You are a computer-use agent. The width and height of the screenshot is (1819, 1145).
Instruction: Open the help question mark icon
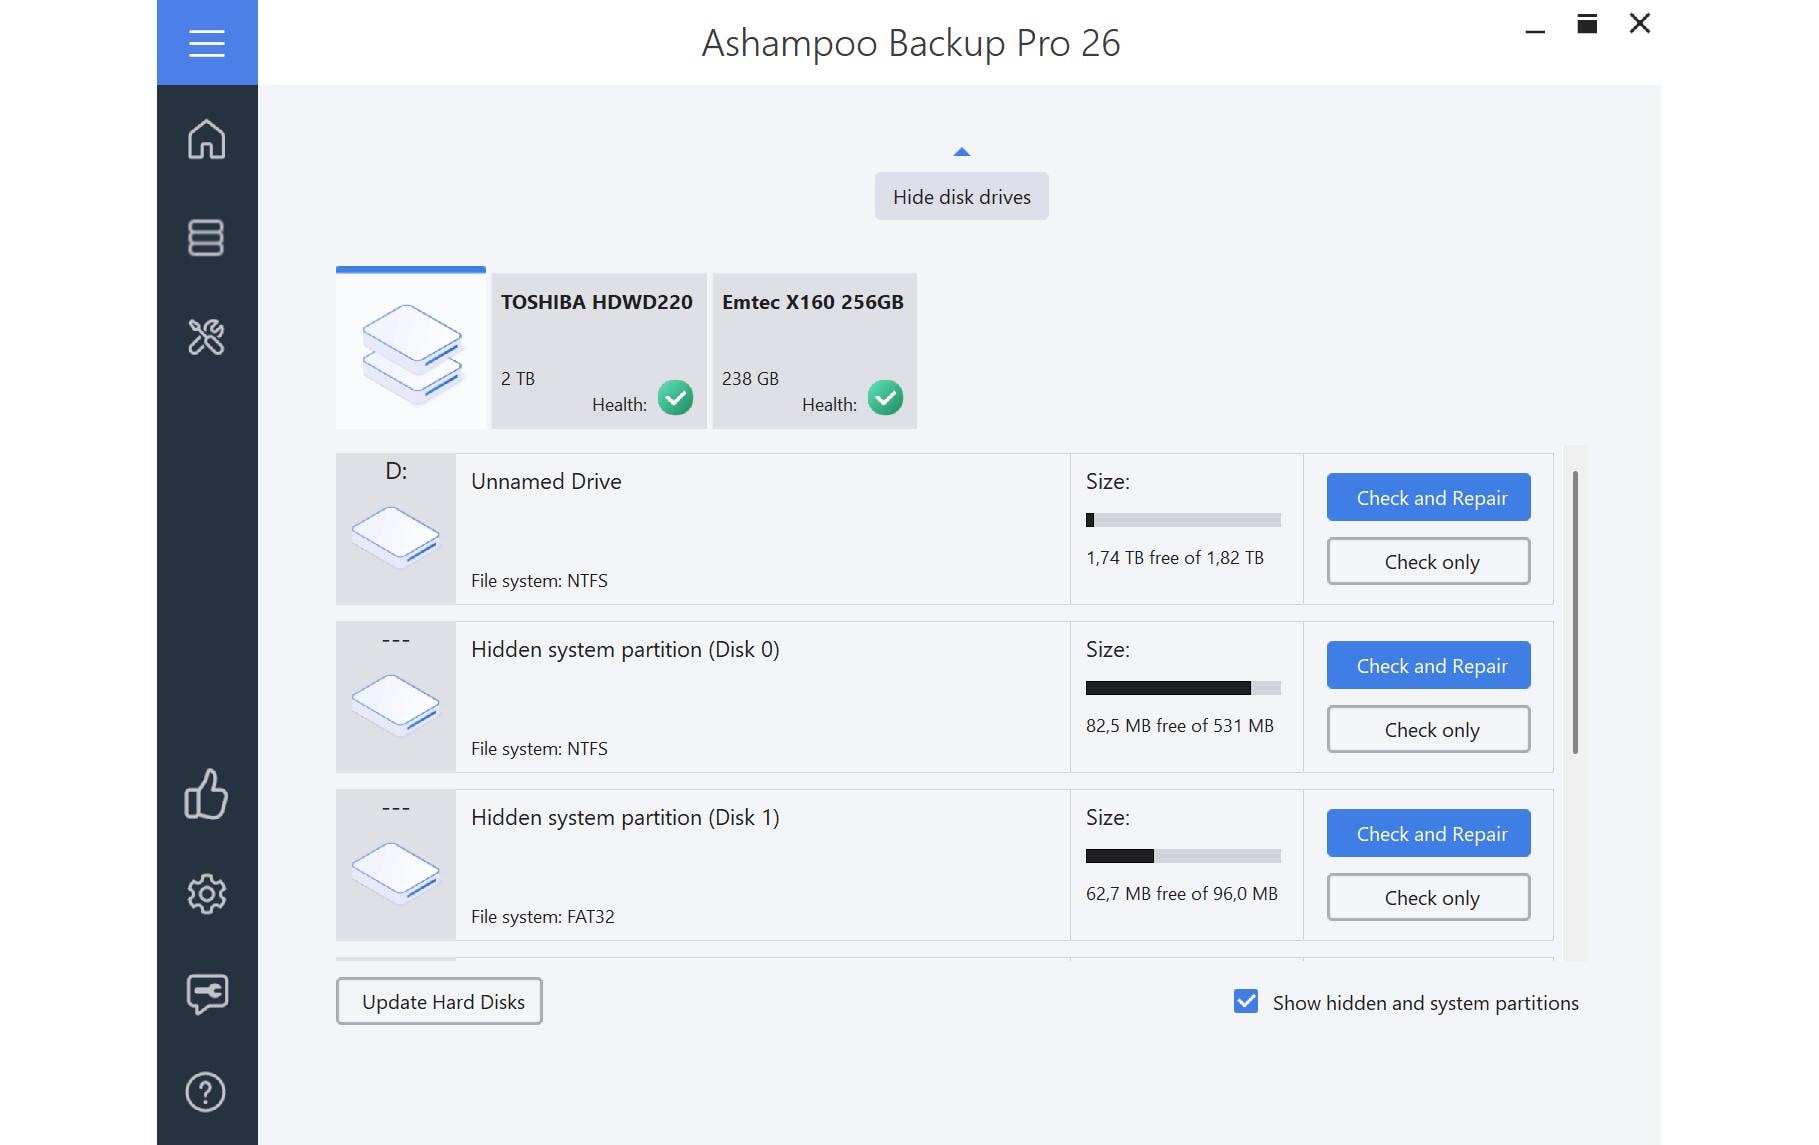coord(207,1092)
